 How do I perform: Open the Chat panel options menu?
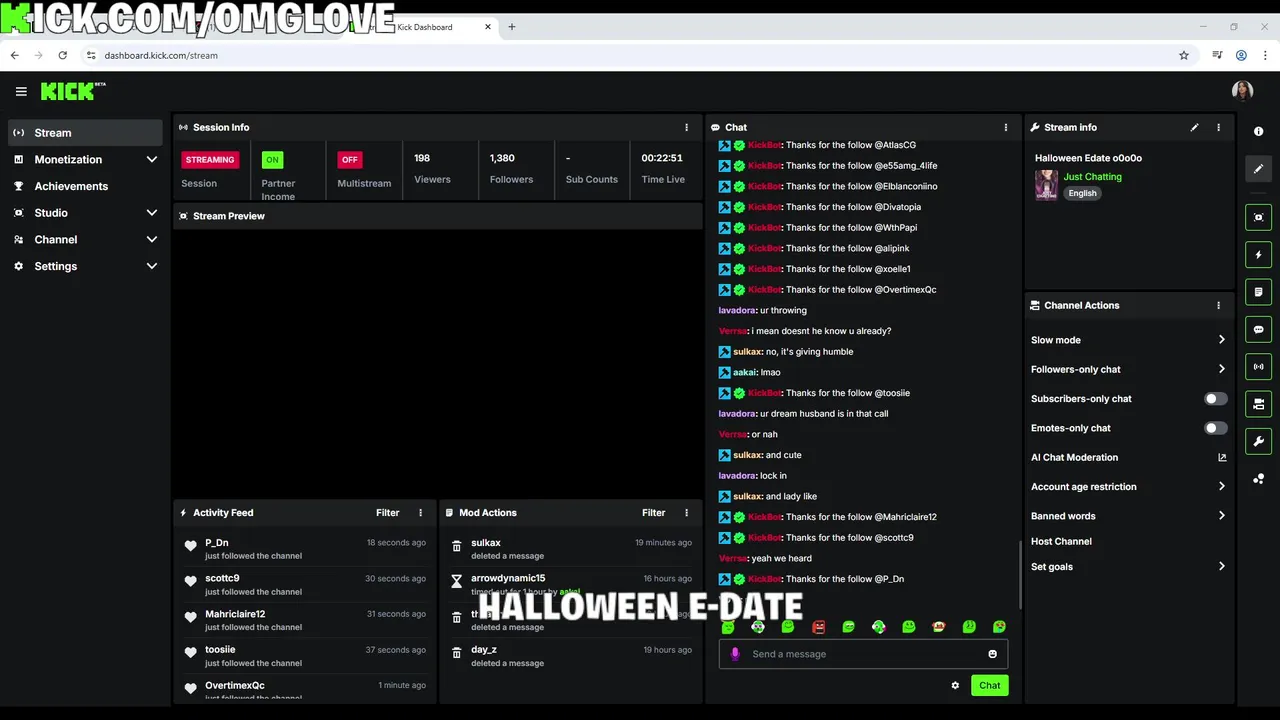tap(1006, 127)
